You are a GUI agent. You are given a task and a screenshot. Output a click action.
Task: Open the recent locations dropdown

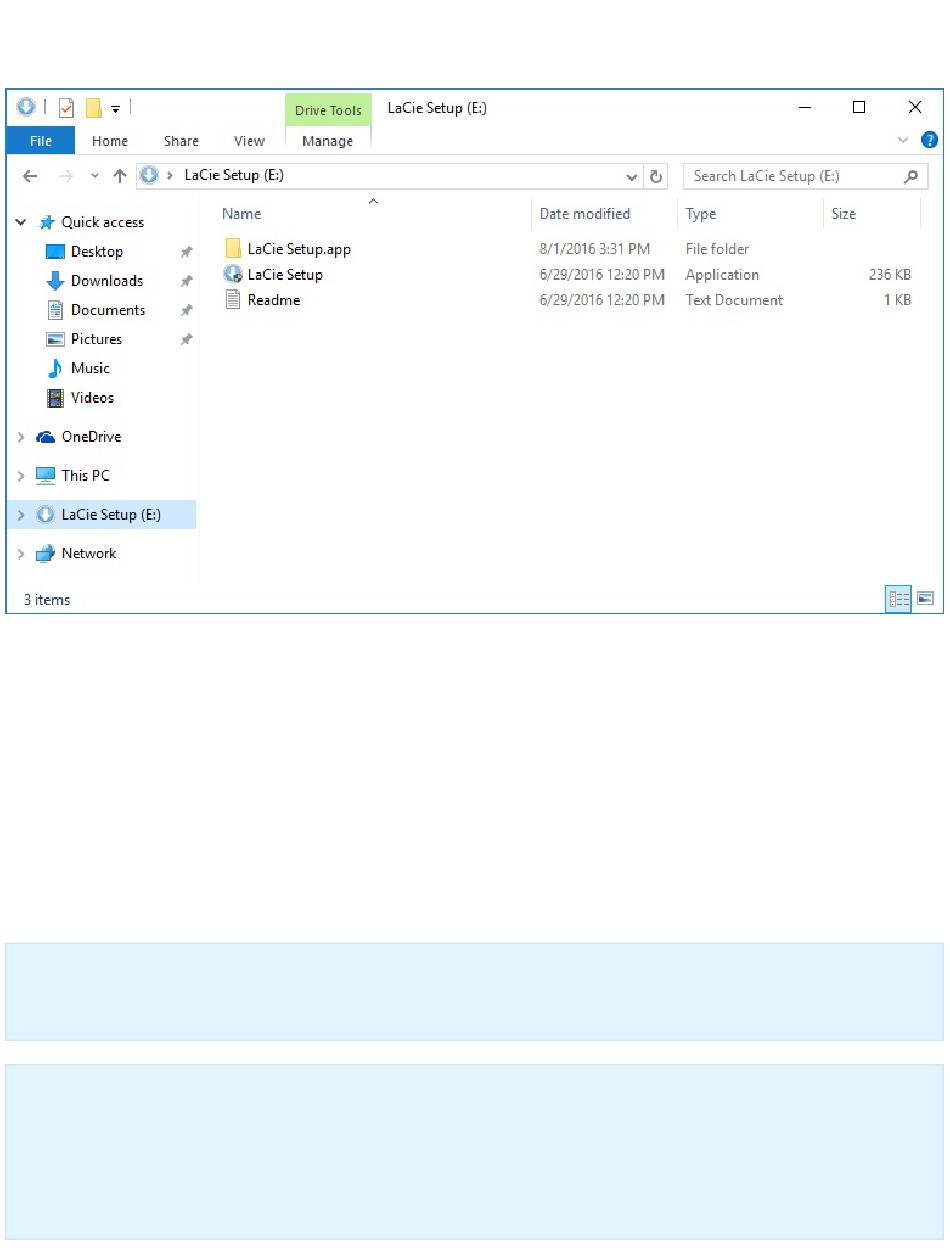click(95, 176)
